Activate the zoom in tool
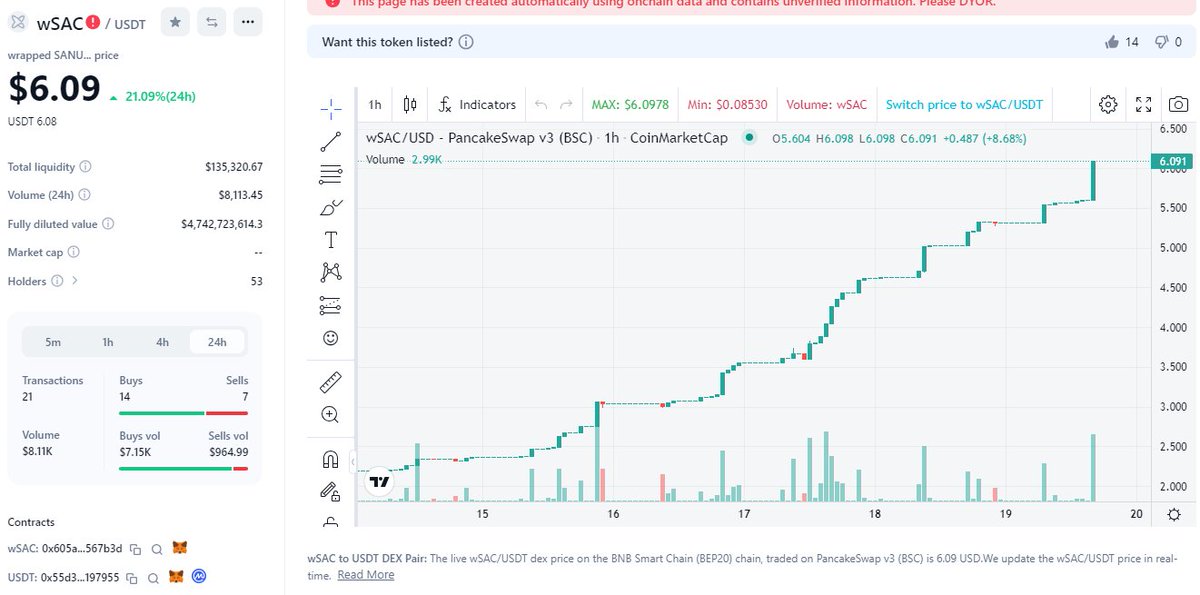This screenshot has height=595, width=1200. 331,414
